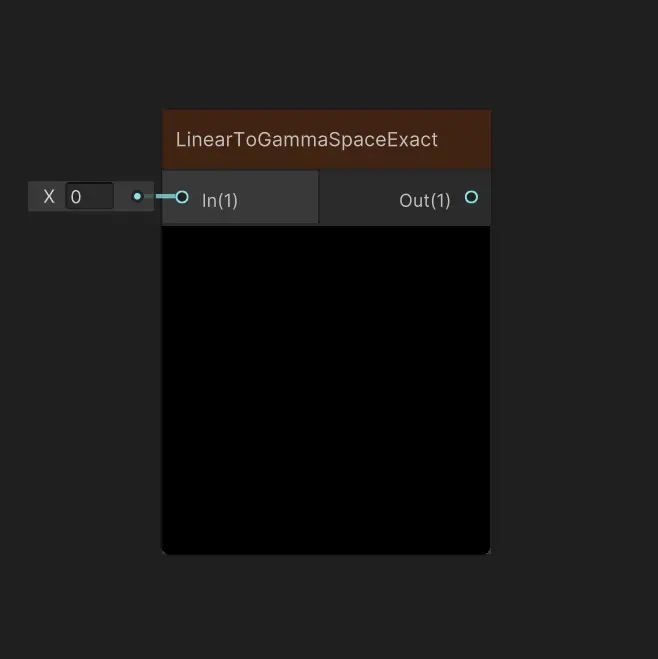Click empty graph canvas below the preview
The width and height of the screenshot is (658, 659).
tap(326, 607)
